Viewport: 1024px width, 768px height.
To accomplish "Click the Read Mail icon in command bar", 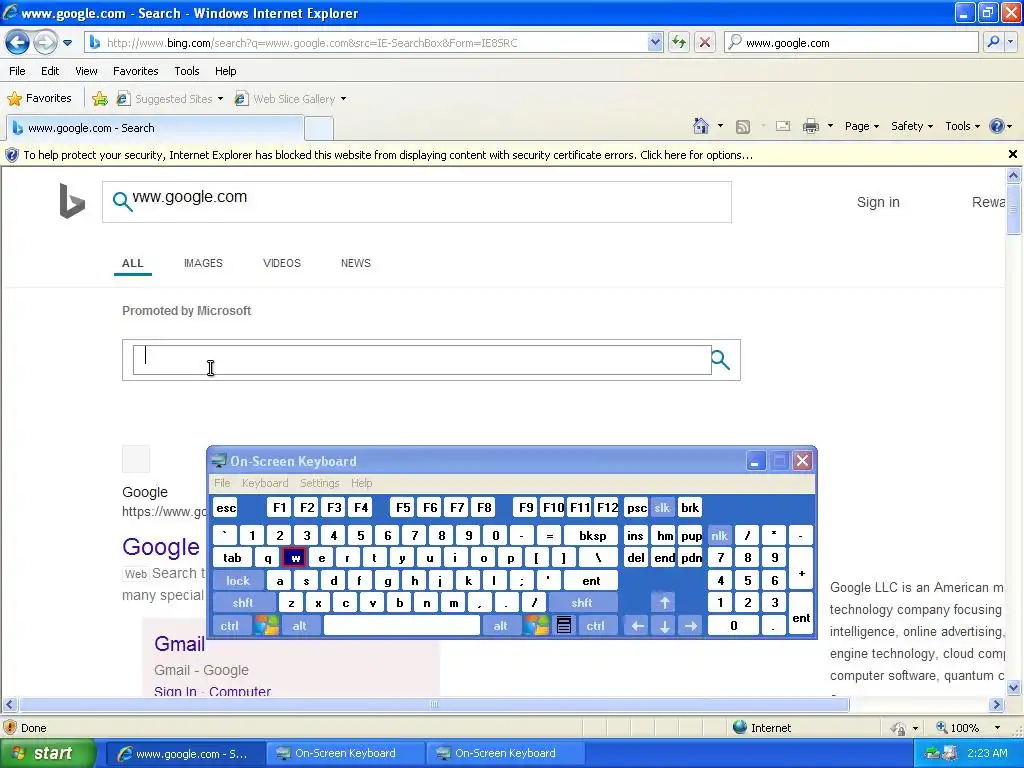I will point(783,126).
